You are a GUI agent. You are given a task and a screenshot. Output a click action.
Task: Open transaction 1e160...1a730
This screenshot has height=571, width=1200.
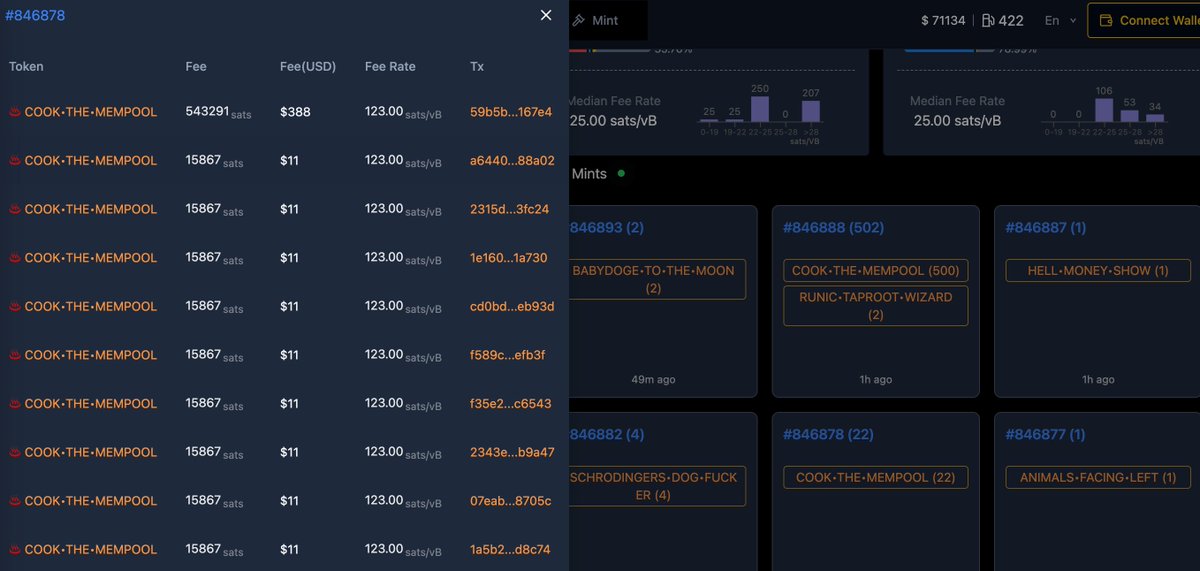tap(509, 257)
